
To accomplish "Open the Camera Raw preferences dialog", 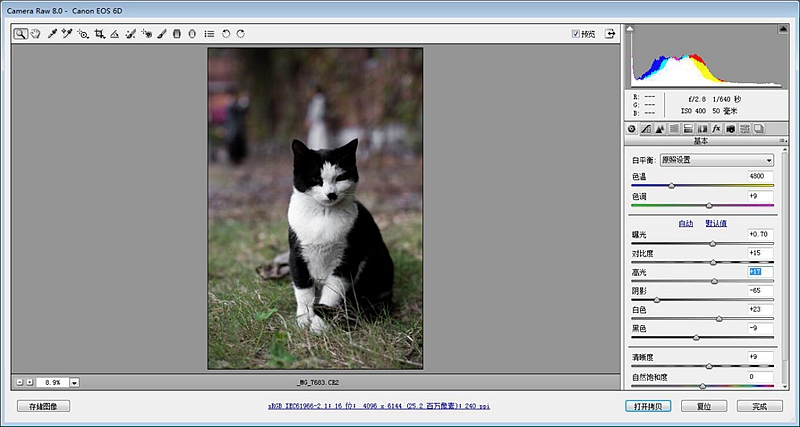I will click(209, 34).
